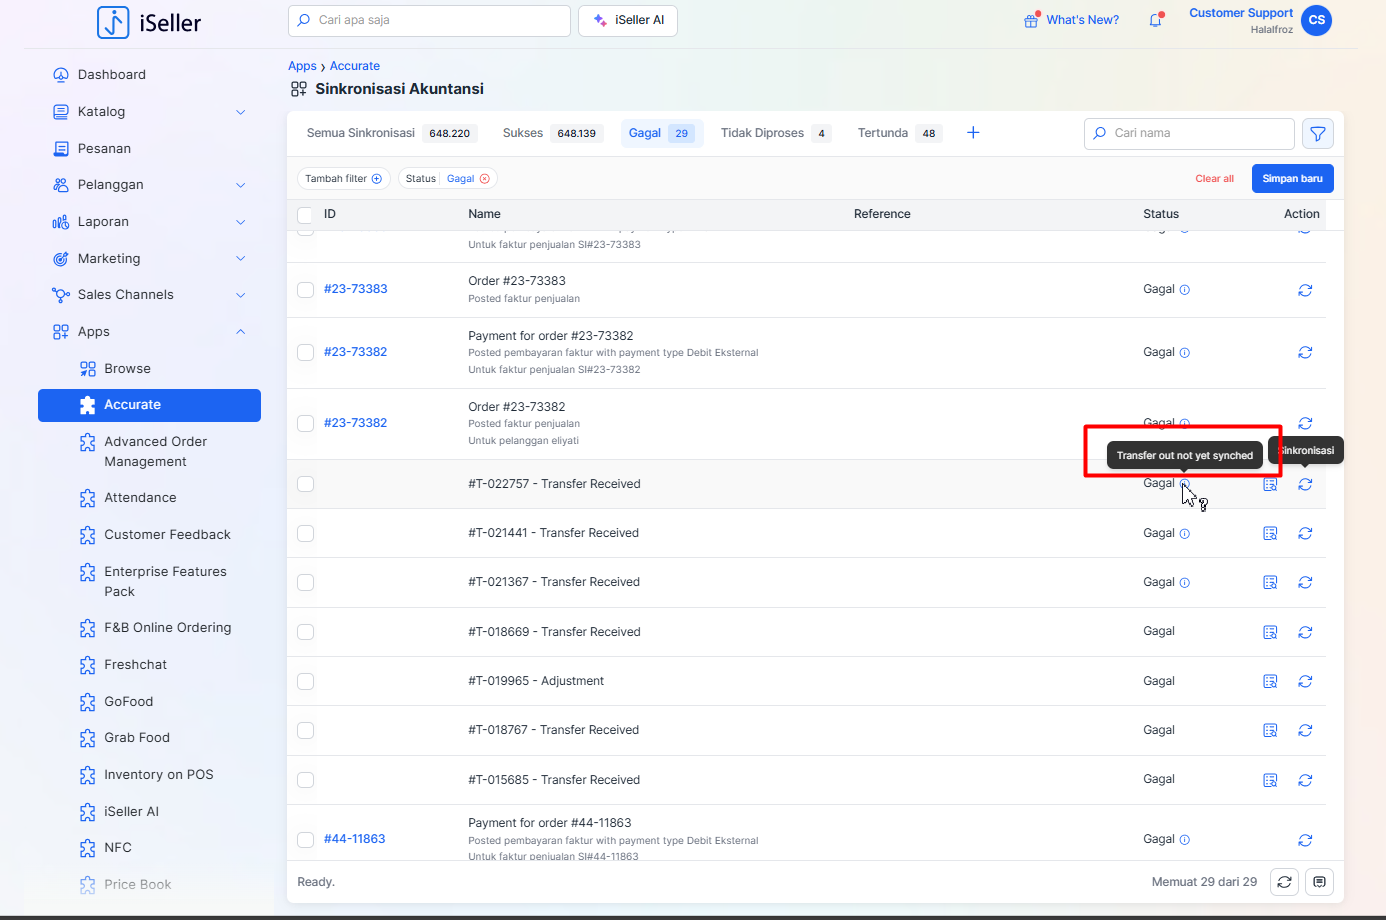Image resolution: width=1386 pixels, height=920 pixels.
Task: Open the What's New link
Action: coord(1071,20)
